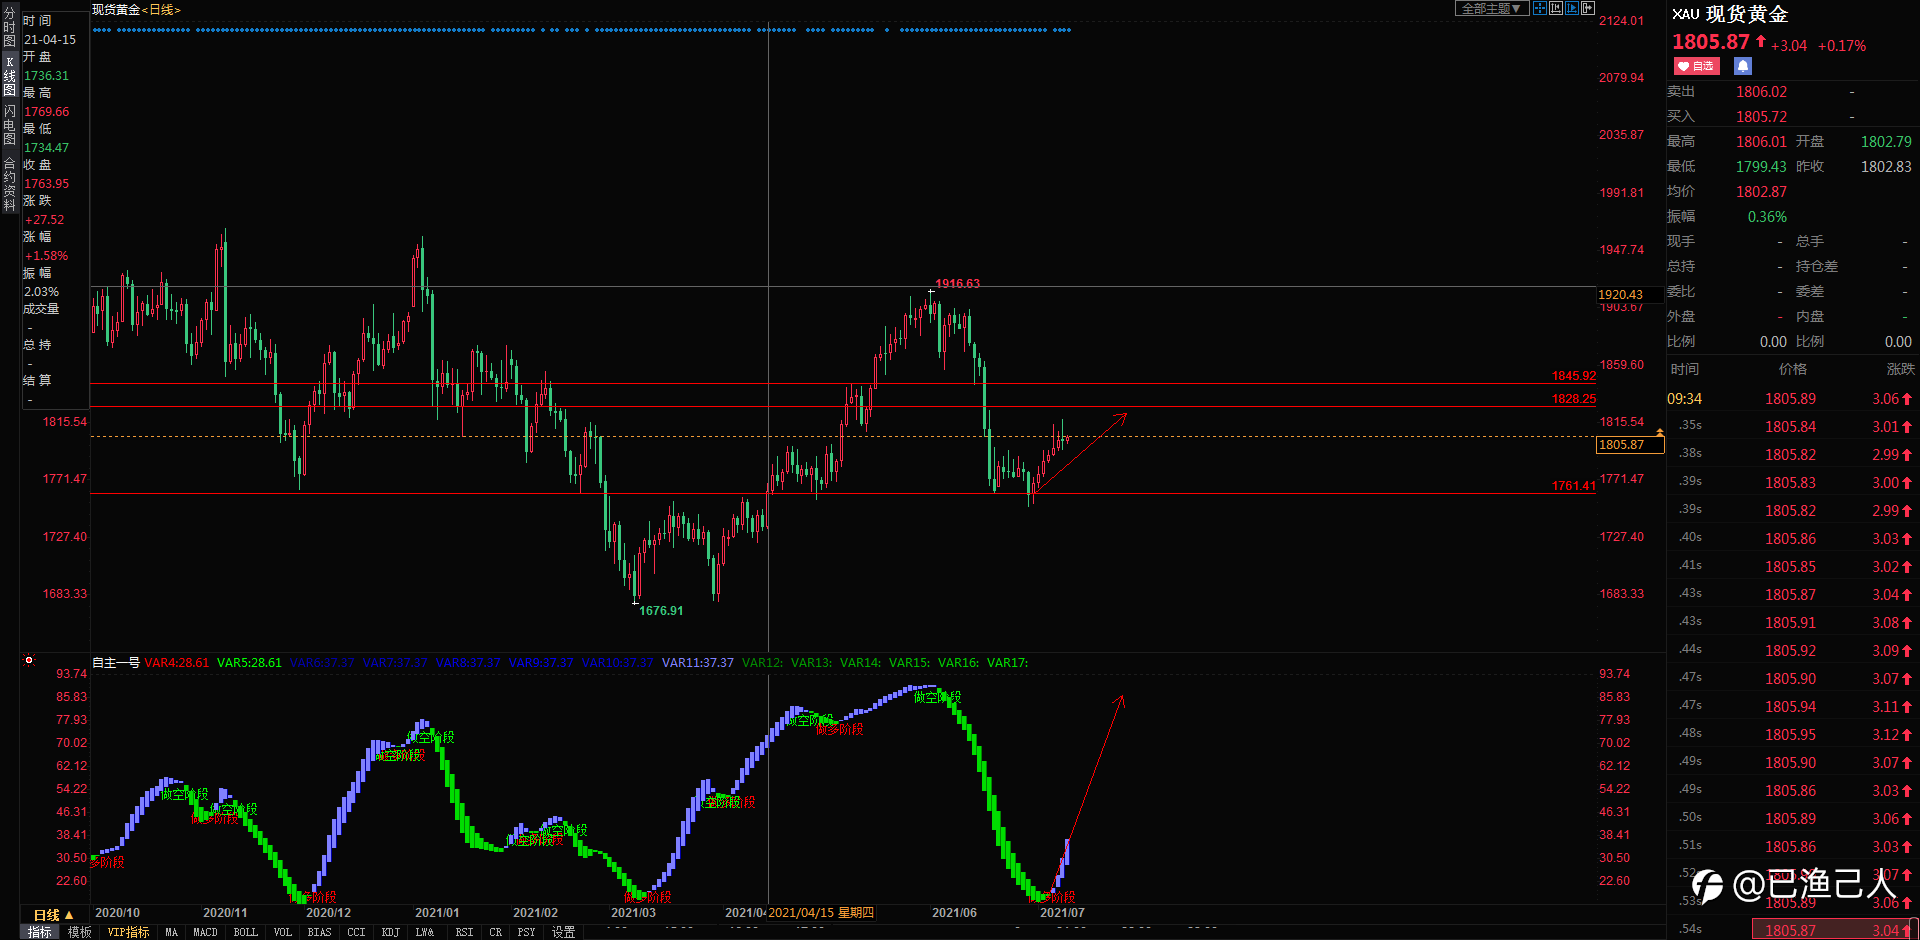The width and height of the screenshot is (1920, 940).
Task: Open the 闪电图 side tab
Action: [9, 125]
